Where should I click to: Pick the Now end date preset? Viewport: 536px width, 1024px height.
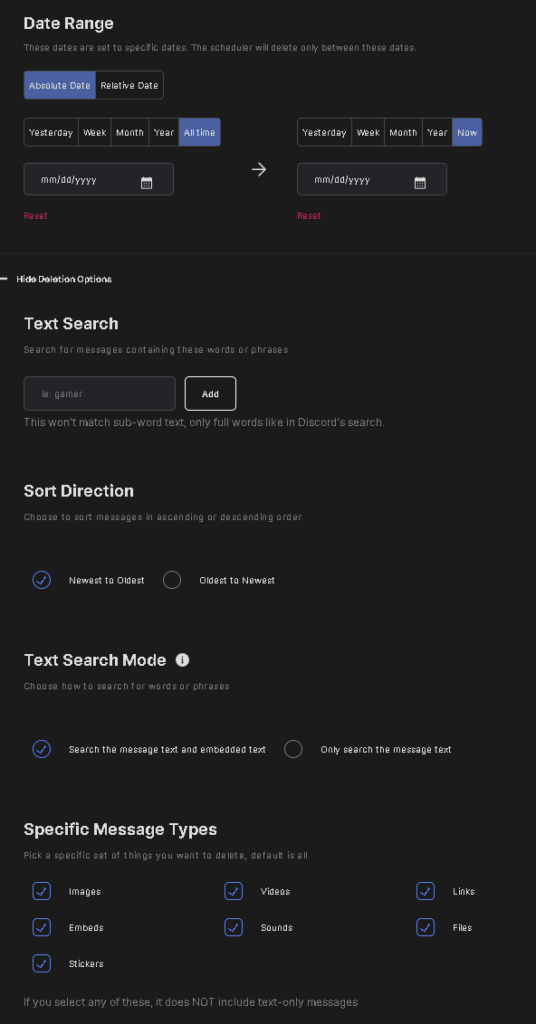(x=467, y=133)
